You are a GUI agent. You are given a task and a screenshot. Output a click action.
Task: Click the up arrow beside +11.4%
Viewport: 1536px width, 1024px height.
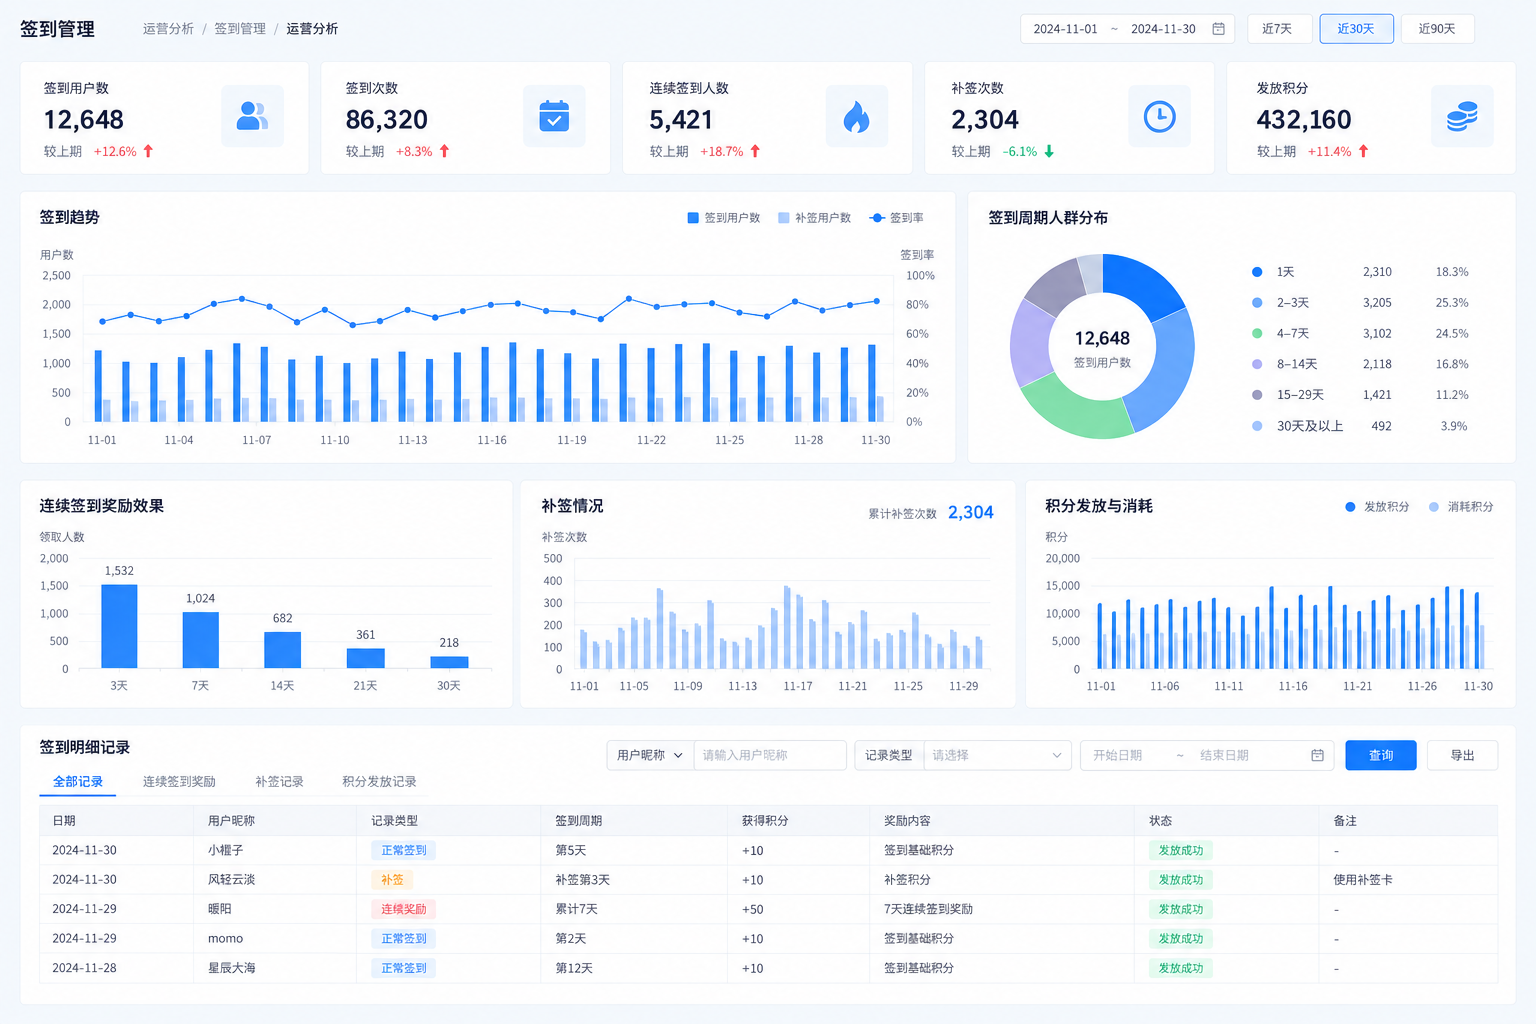pos(1363,151)
